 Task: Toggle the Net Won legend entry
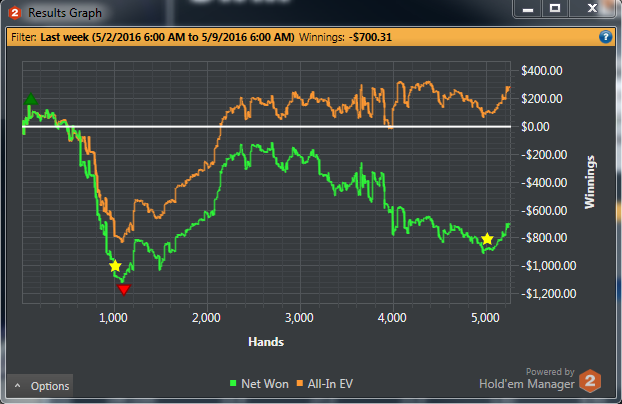pos(259,384)
